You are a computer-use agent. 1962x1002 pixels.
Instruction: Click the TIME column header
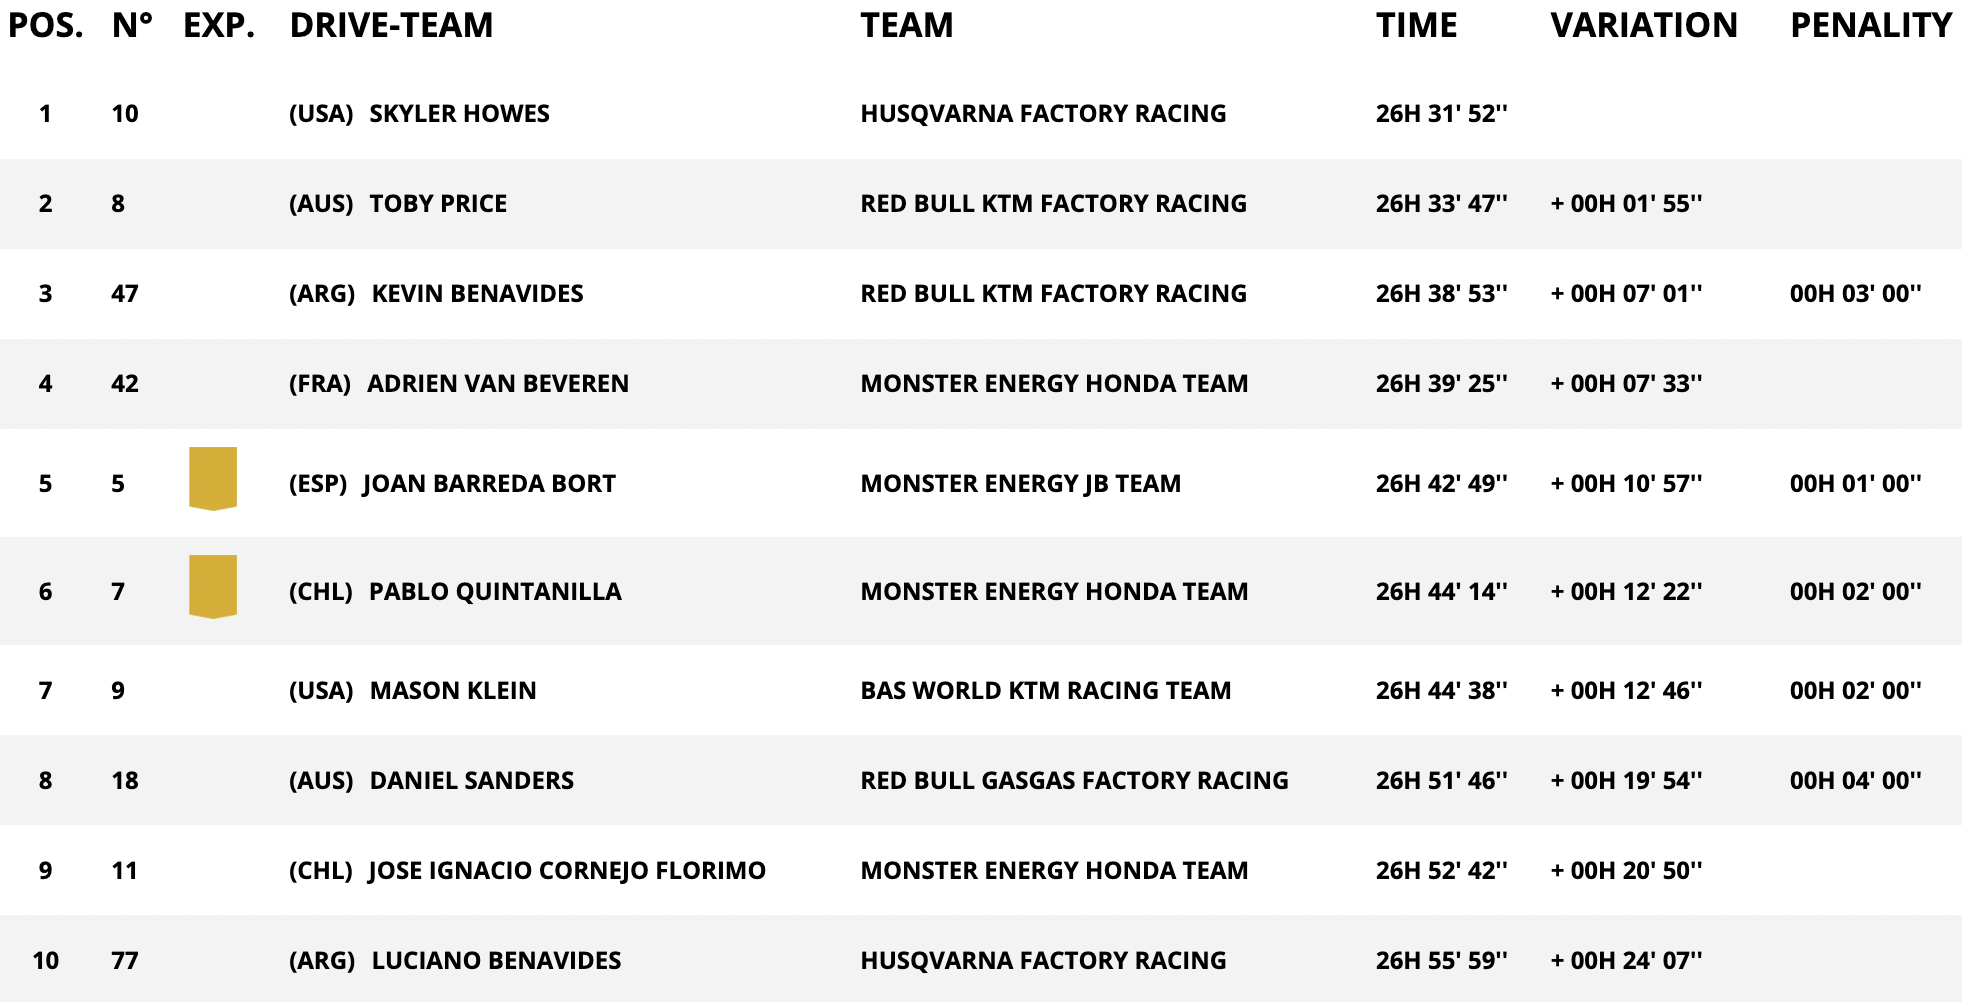coord(1416,25)
